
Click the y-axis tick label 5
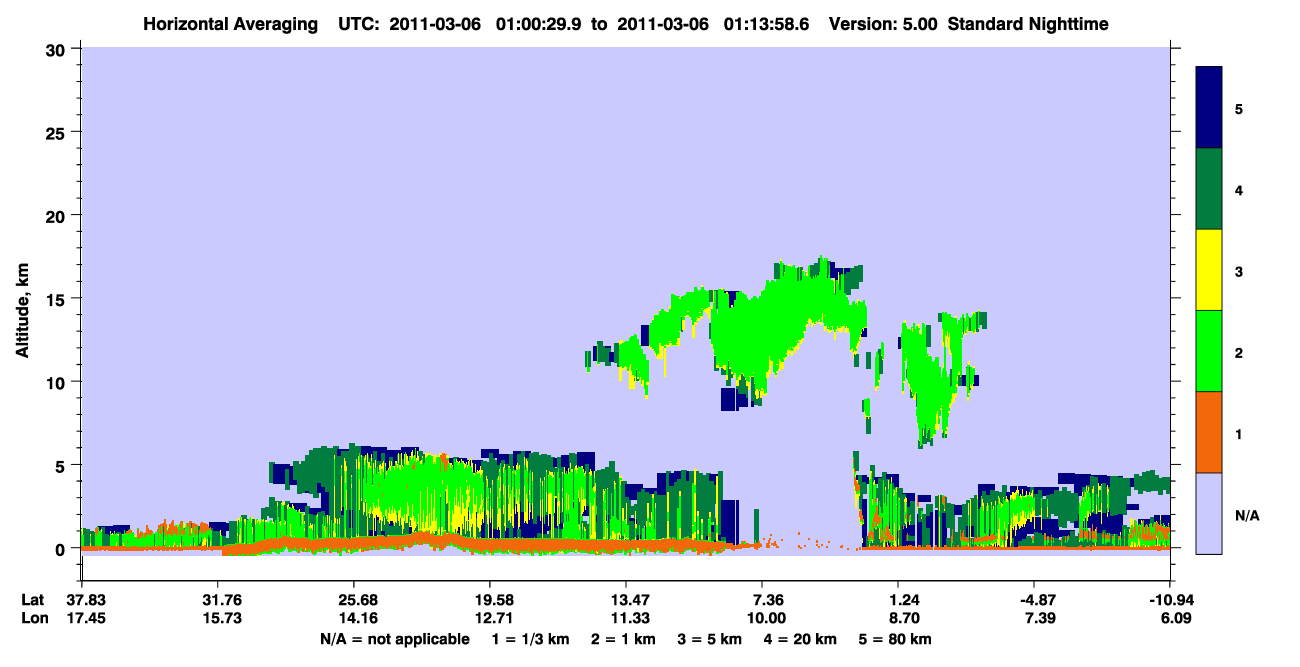[x=62, y=465]
